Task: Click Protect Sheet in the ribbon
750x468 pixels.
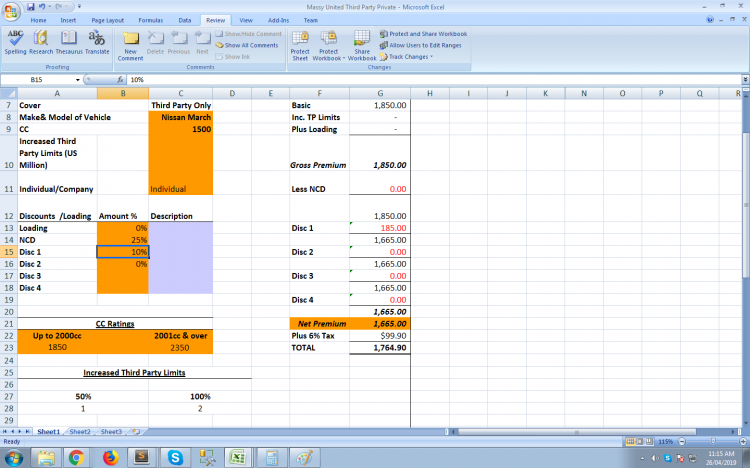Action: [x=299, y=44]
